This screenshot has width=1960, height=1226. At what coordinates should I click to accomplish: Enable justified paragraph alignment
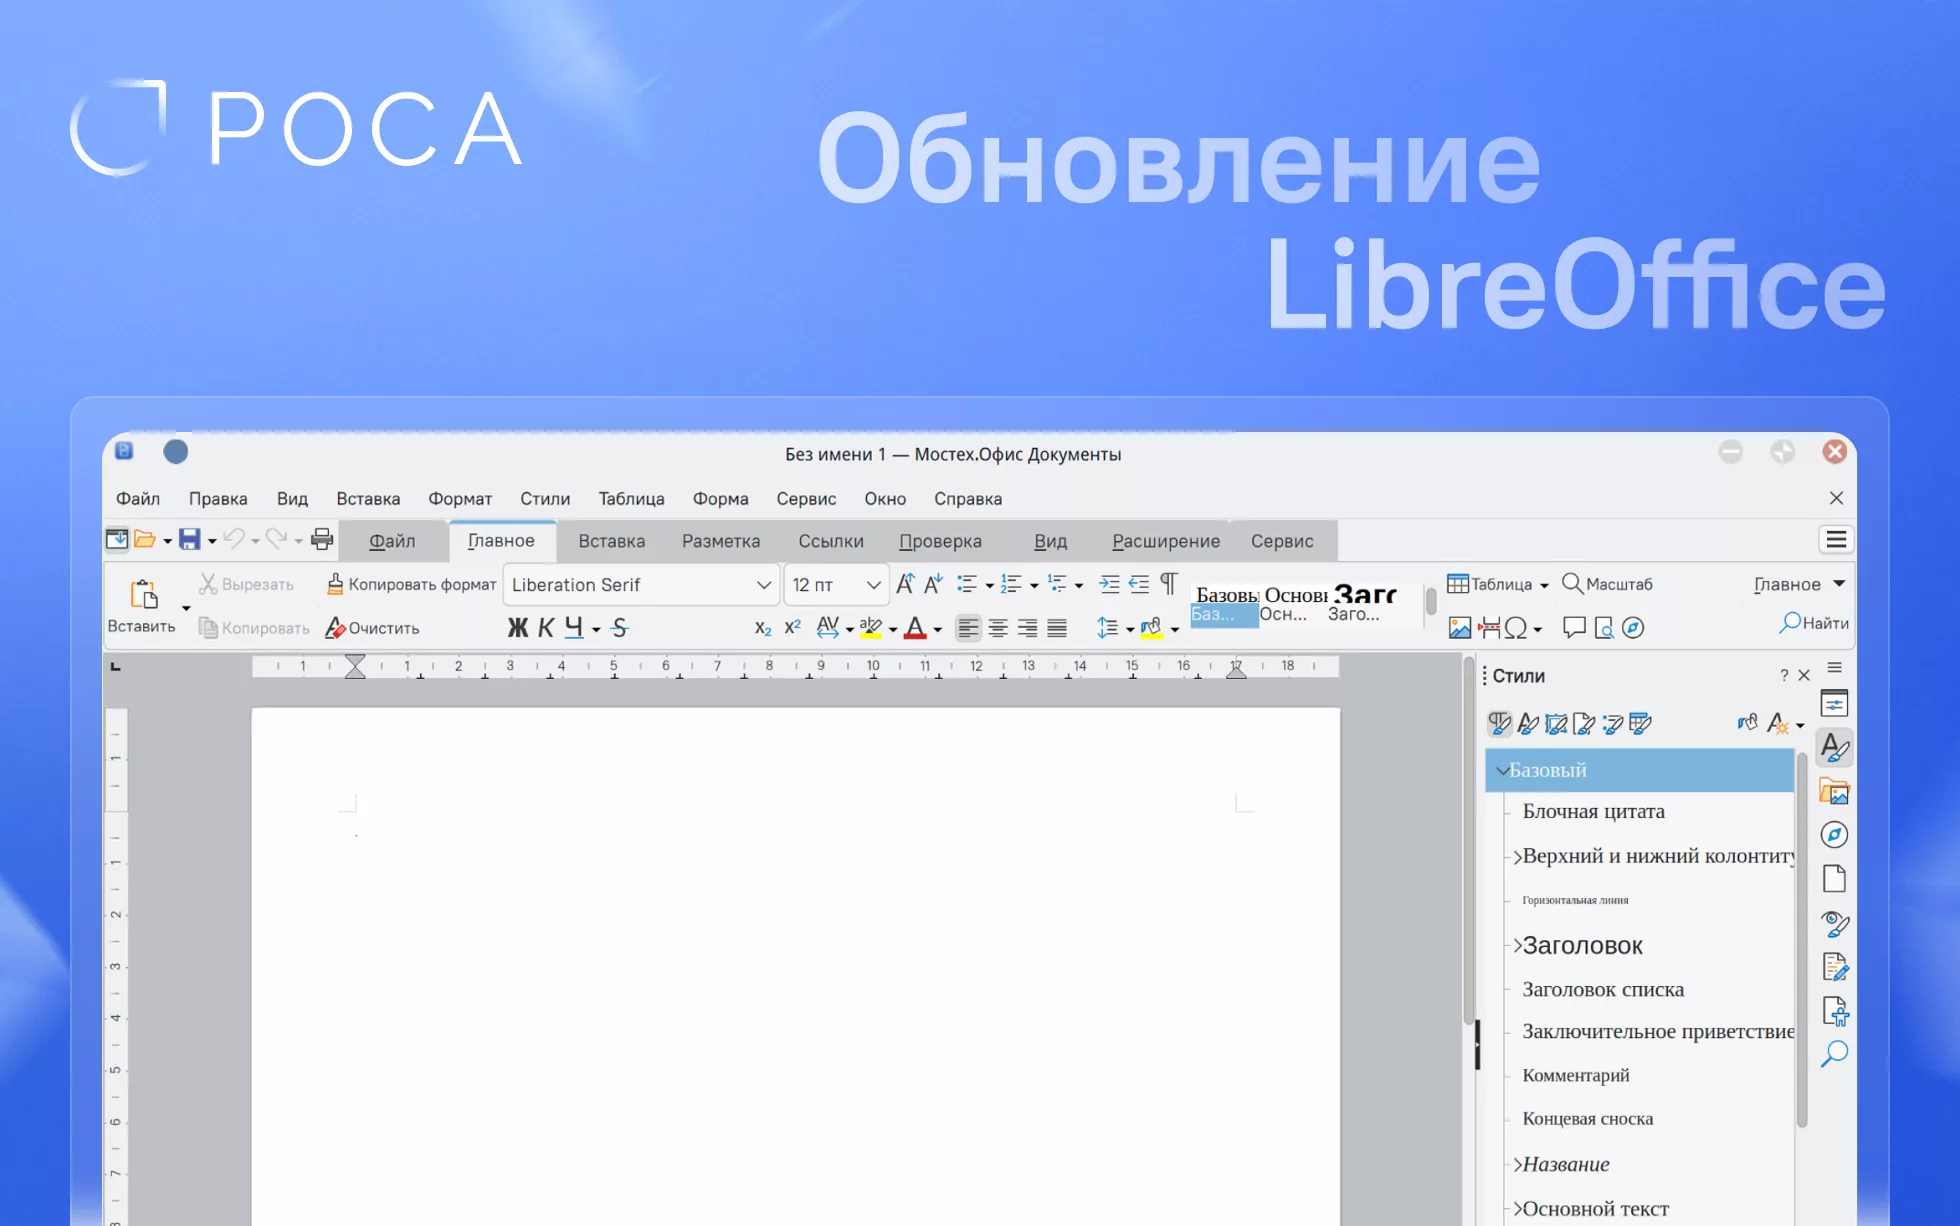click(1057, 628)
